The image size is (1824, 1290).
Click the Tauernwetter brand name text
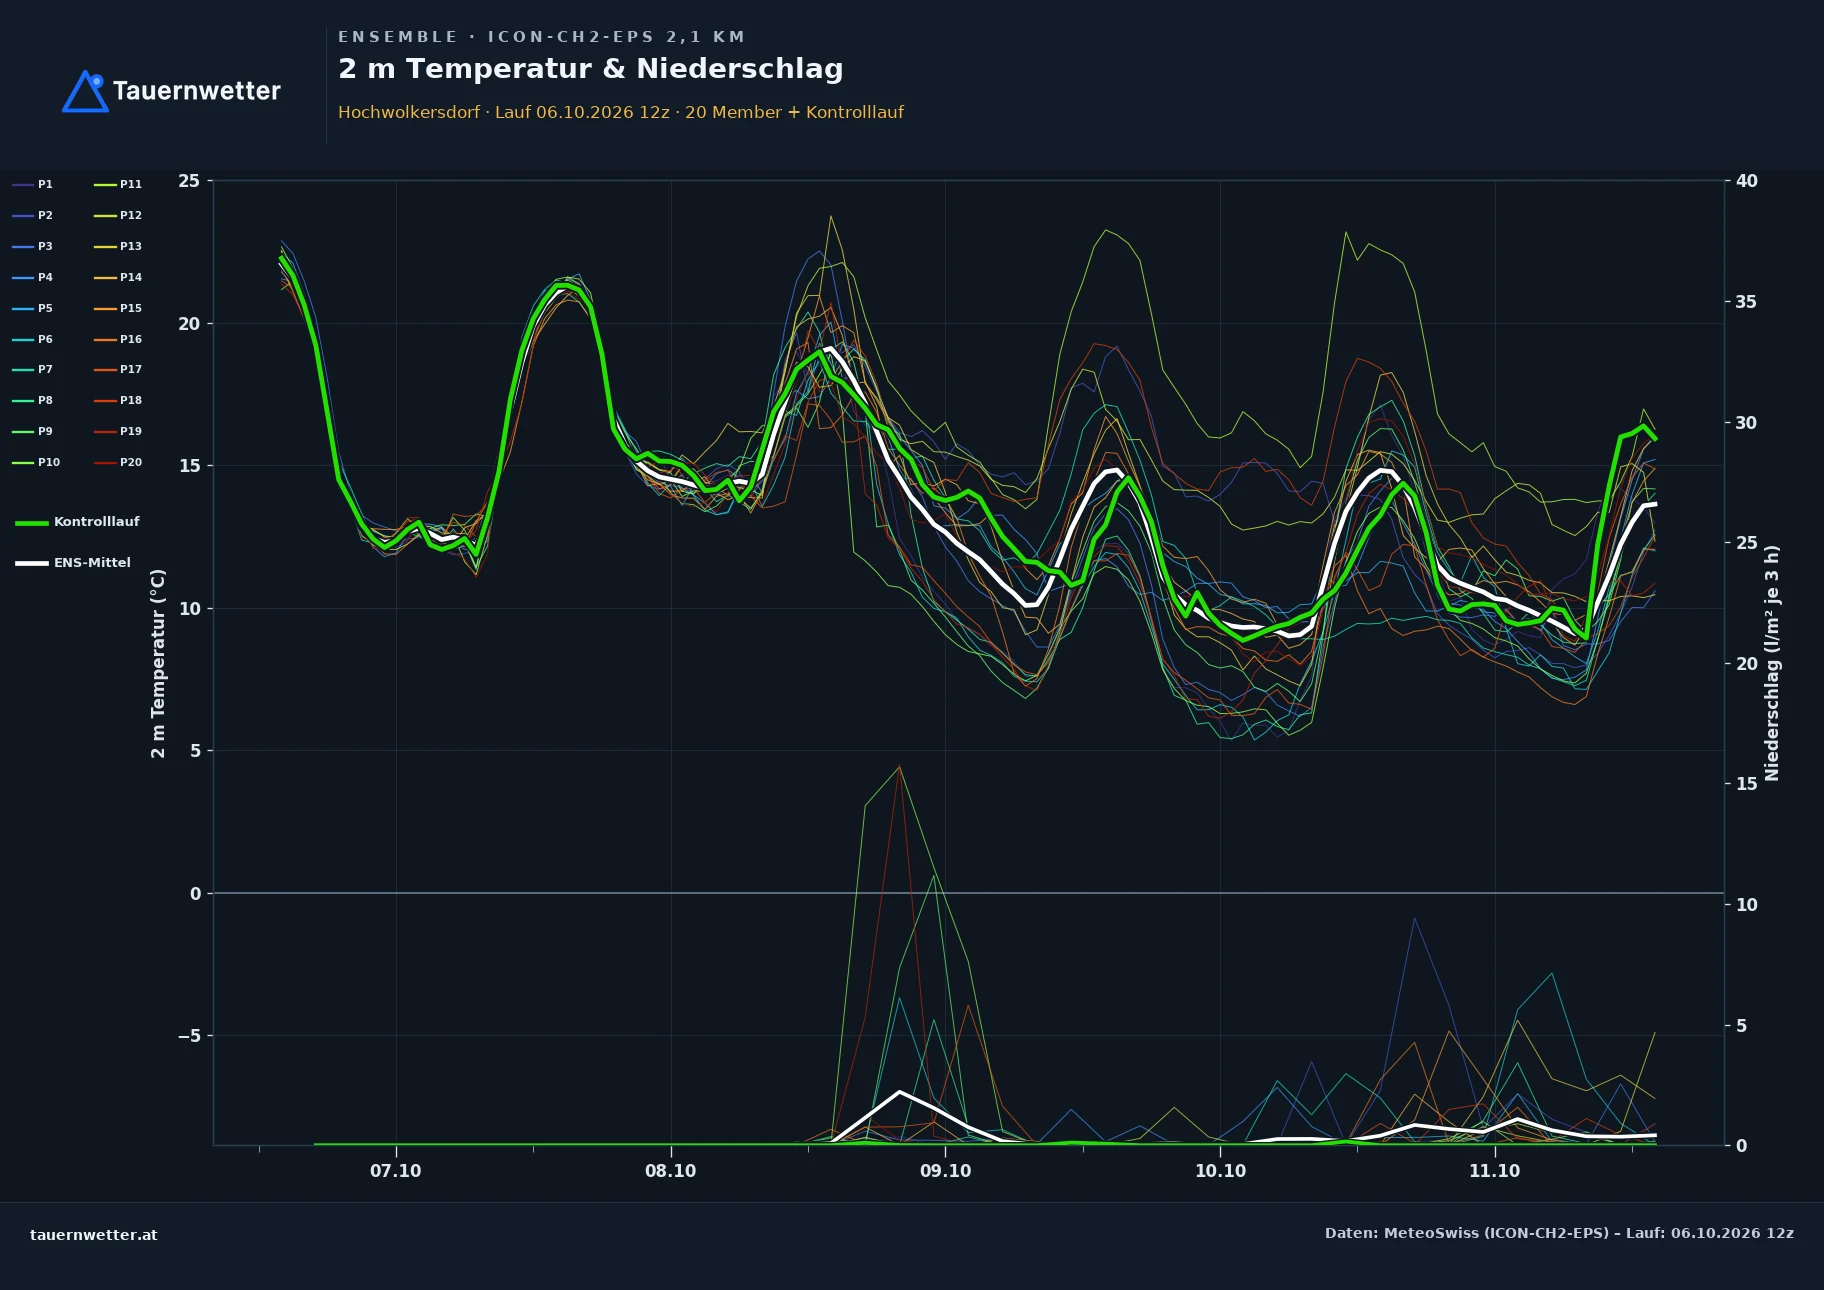[197, 91]
